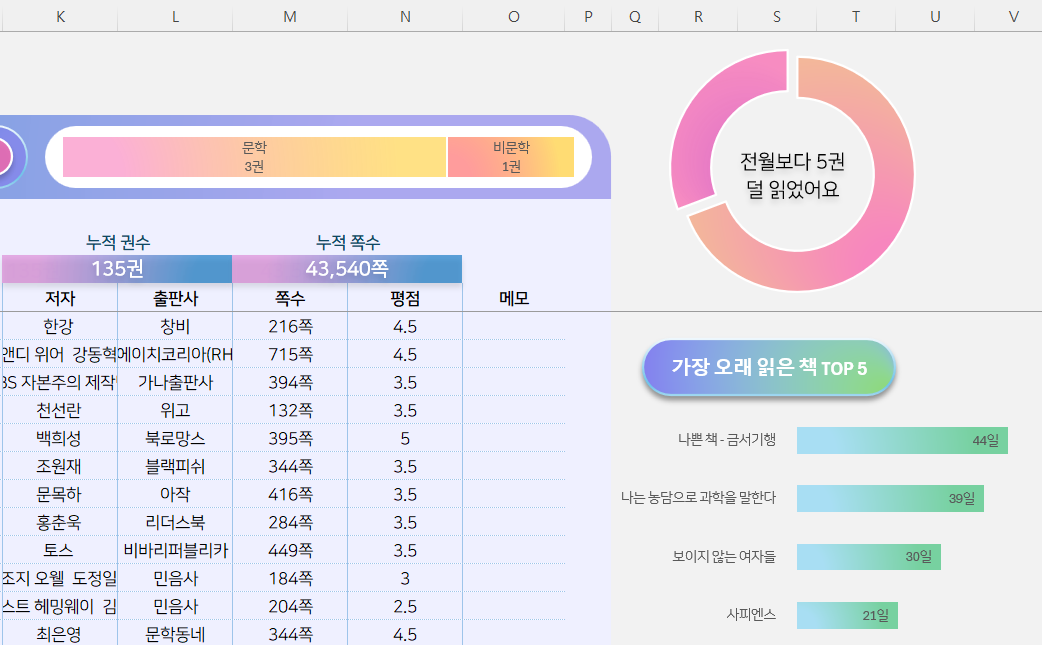Click the '보이지 않는 여자들' chart label

click(x=723, y=557)
